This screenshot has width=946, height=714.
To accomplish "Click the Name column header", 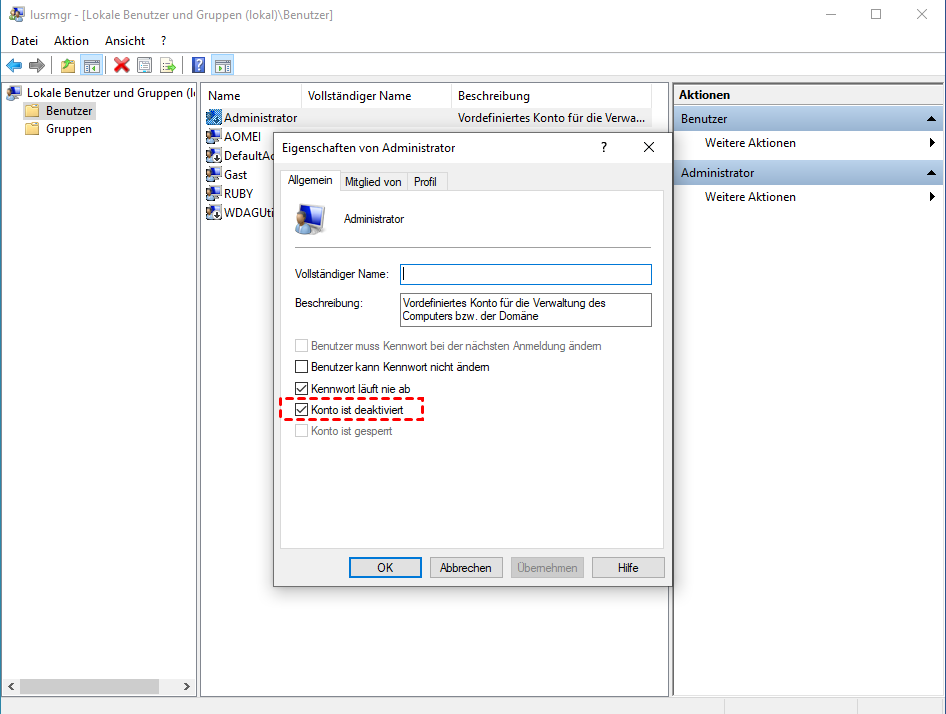I will [252, 96].
